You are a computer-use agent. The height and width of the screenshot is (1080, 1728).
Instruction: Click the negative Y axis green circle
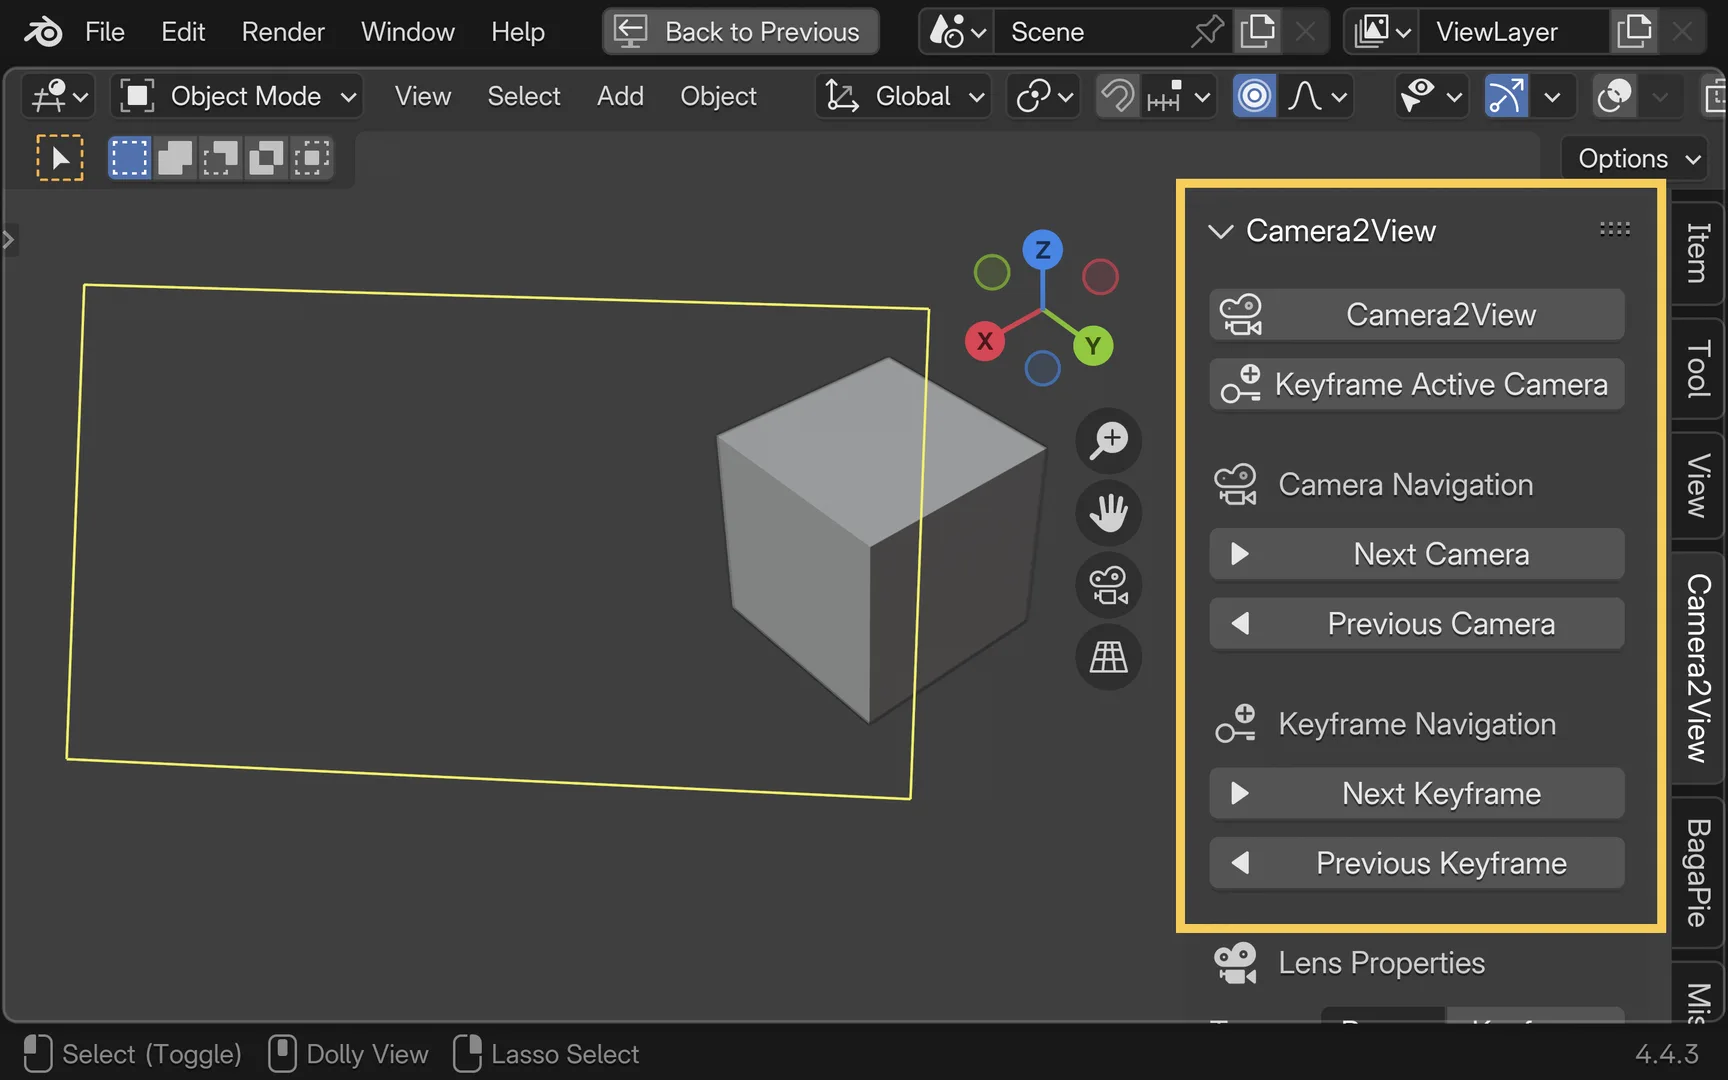pos(992,272)
